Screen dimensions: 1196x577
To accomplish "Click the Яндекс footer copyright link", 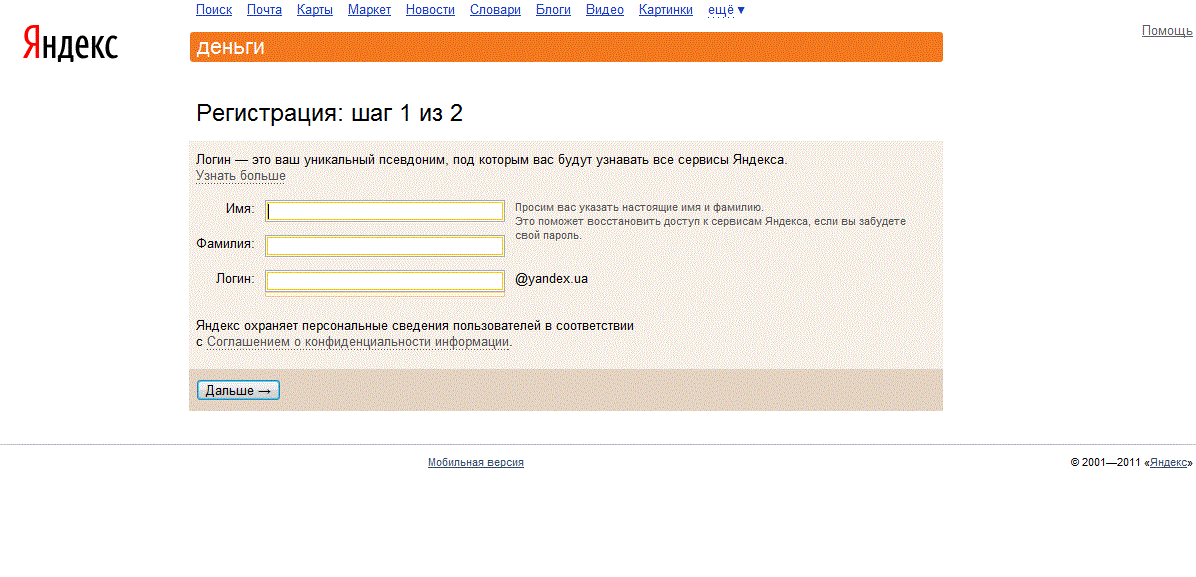I will click(1168, 463).
